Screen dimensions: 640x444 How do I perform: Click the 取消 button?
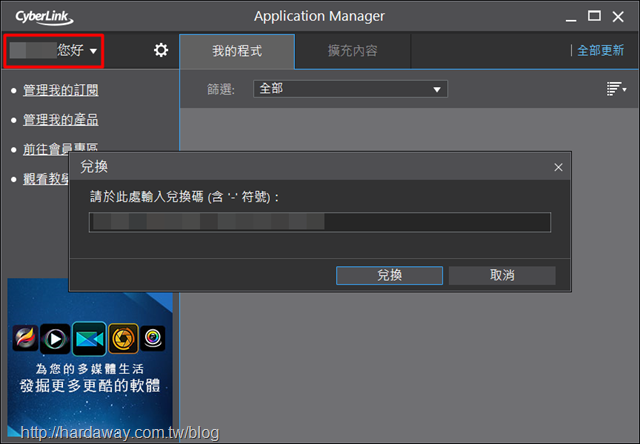502,275
